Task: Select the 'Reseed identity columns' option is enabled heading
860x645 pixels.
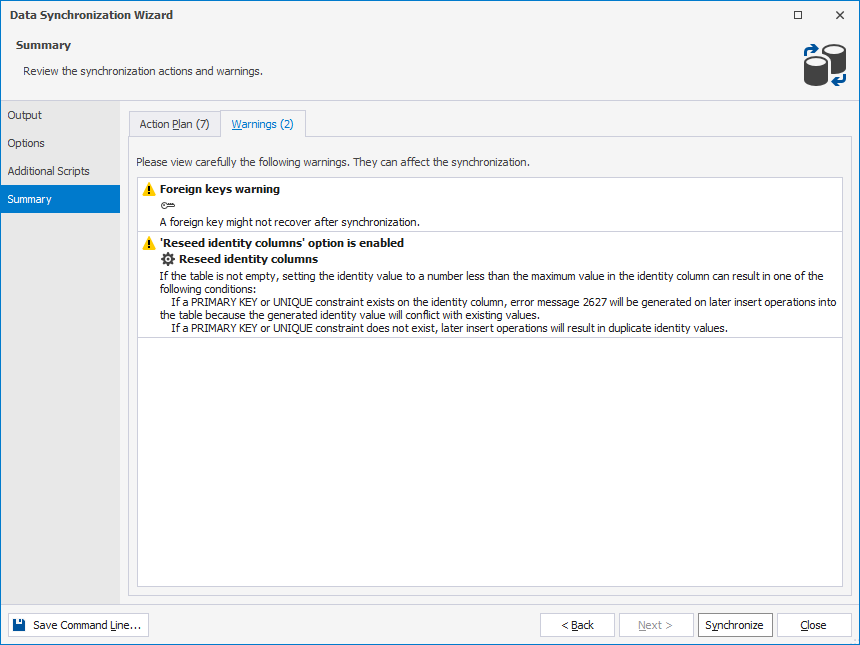Action: click(282, 243)
